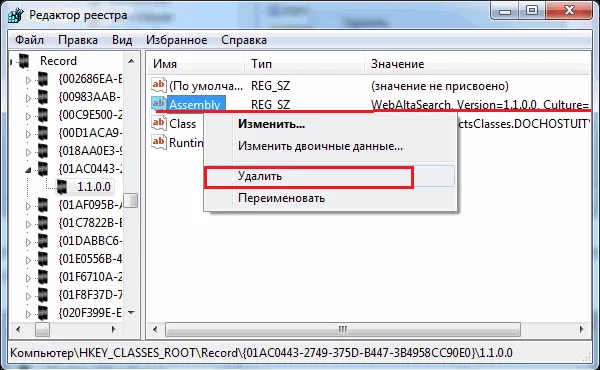Click the (значение не присвоено) data cell
This screenshot has width=600, height=370.
point(440,86)
